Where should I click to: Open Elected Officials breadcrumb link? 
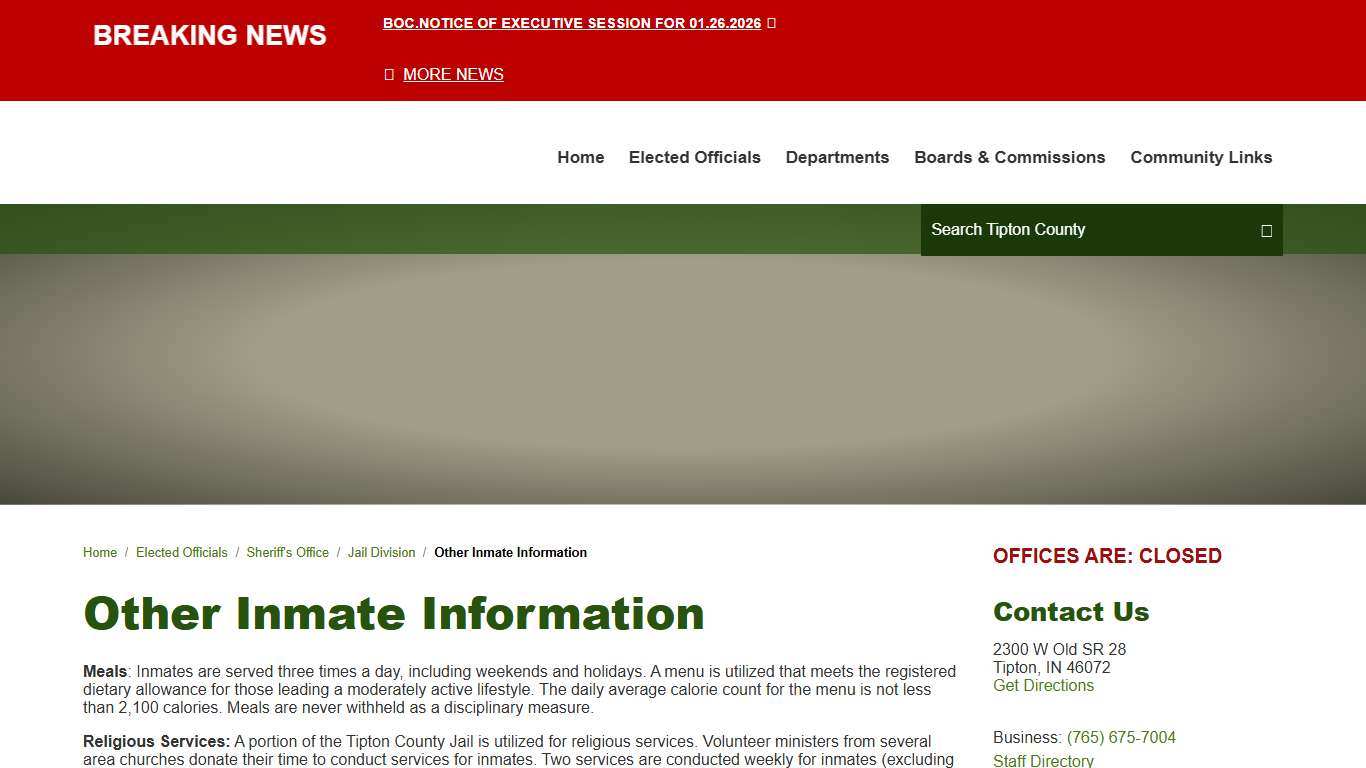click(181, 552)
